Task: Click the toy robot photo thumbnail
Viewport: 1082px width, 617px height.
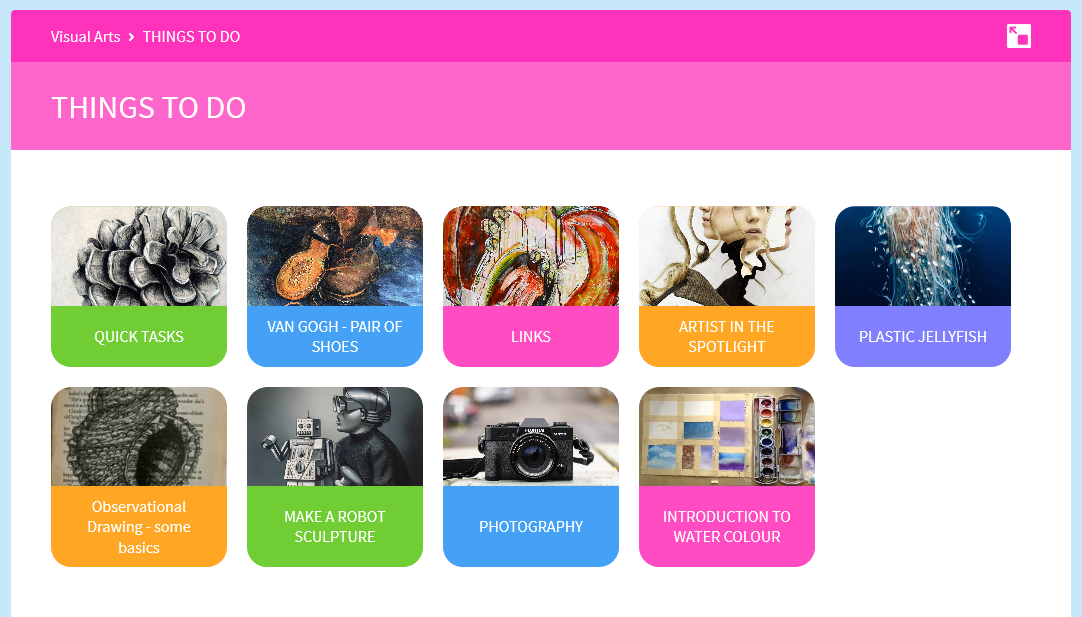Action: tap(335, 437)
